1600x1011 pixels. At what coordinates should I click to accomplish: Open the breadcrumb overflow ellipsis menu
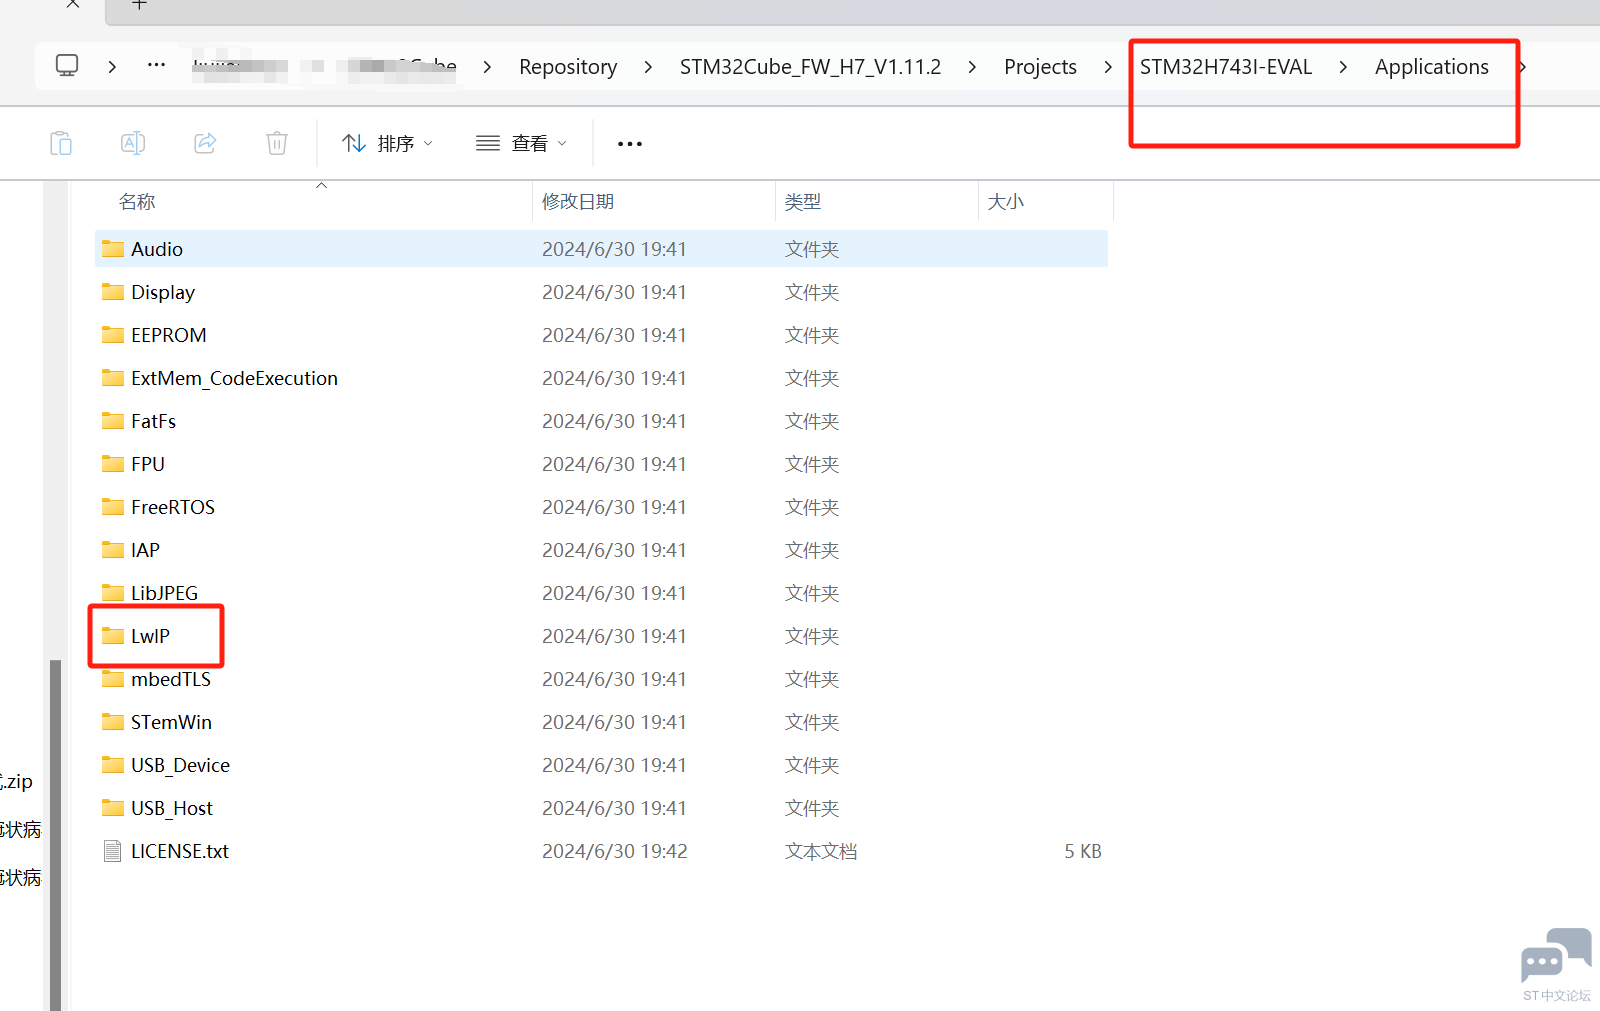click(x=156, y=66)
